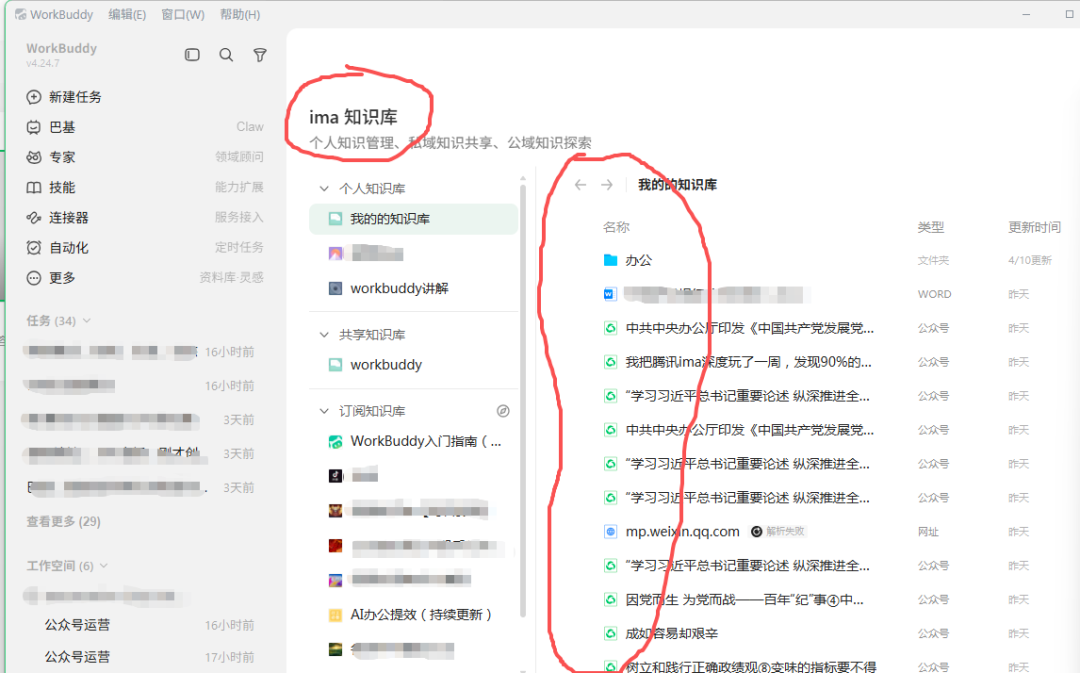Click the 技能 book icon

[34, 187]
